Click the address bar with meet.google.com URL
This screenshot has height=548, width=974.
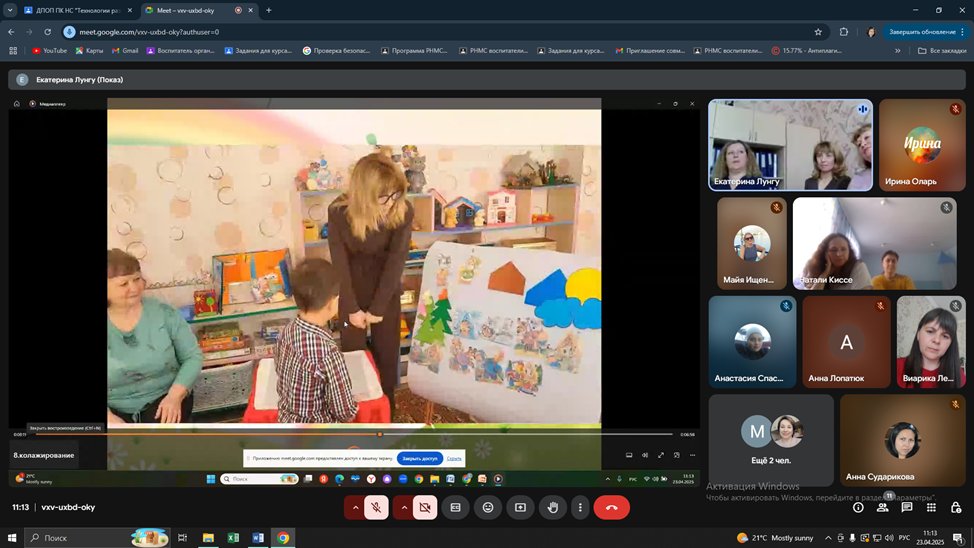click(x=435, y=32)
